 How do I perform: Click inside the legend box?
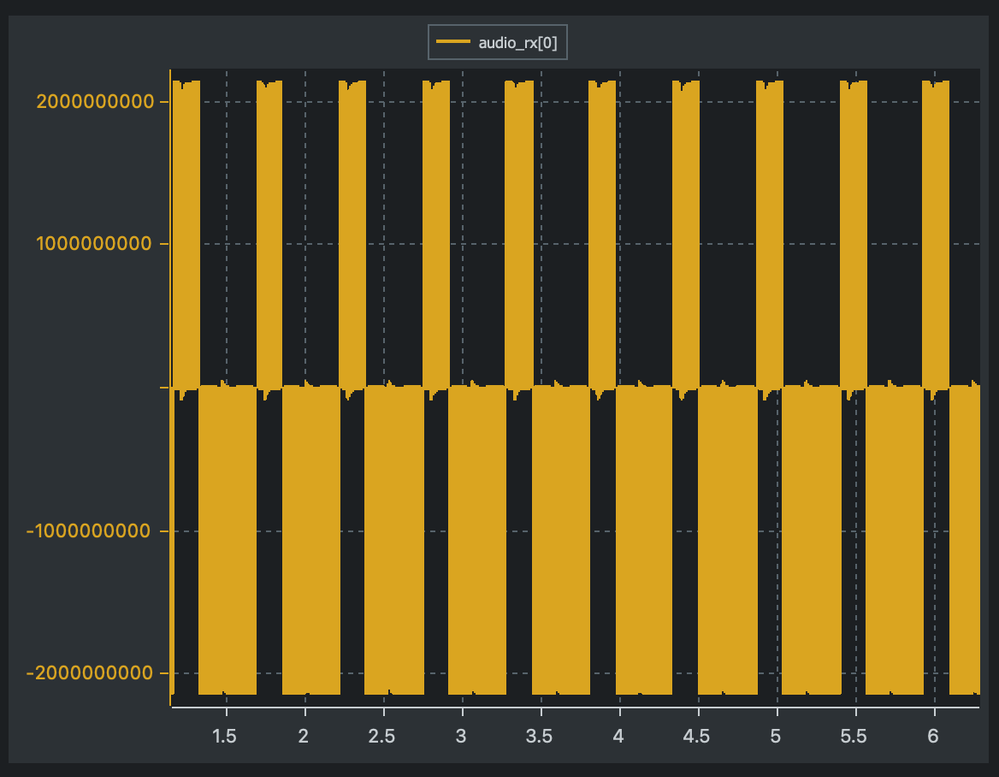click(x=497, y=41)
